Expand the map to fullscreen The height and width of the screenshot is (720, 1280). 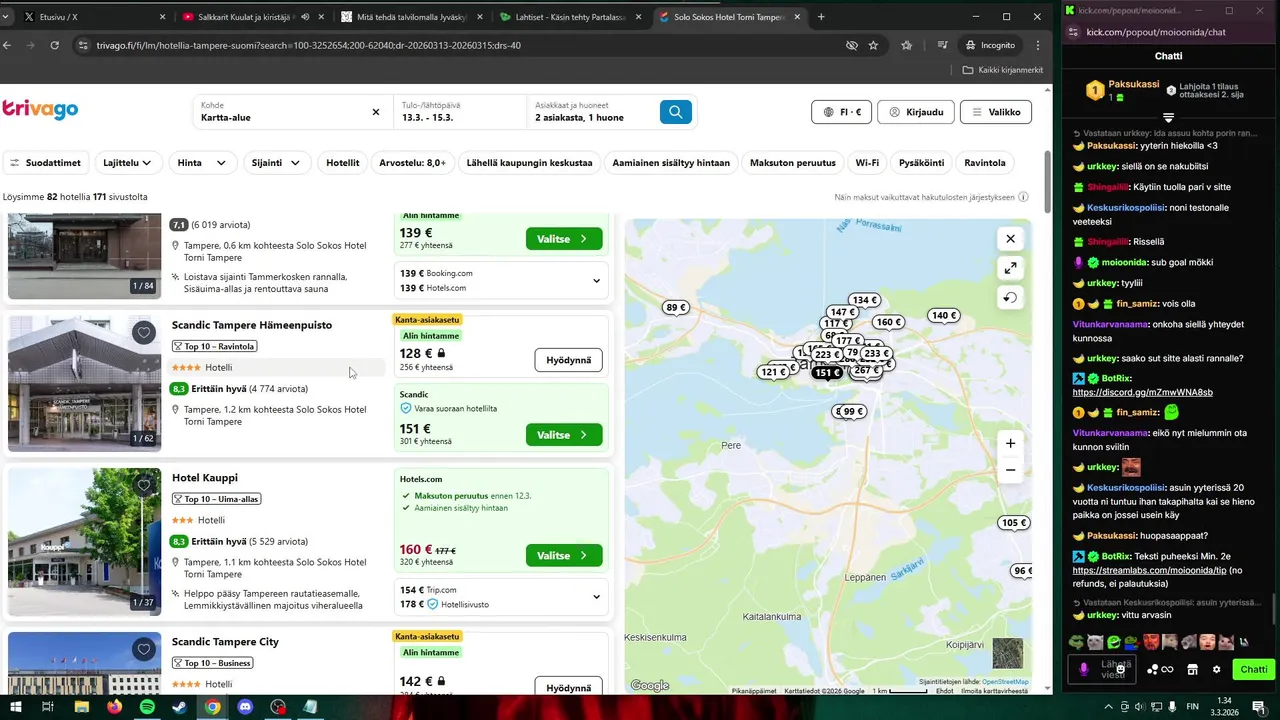click(x=1010, y=268)
